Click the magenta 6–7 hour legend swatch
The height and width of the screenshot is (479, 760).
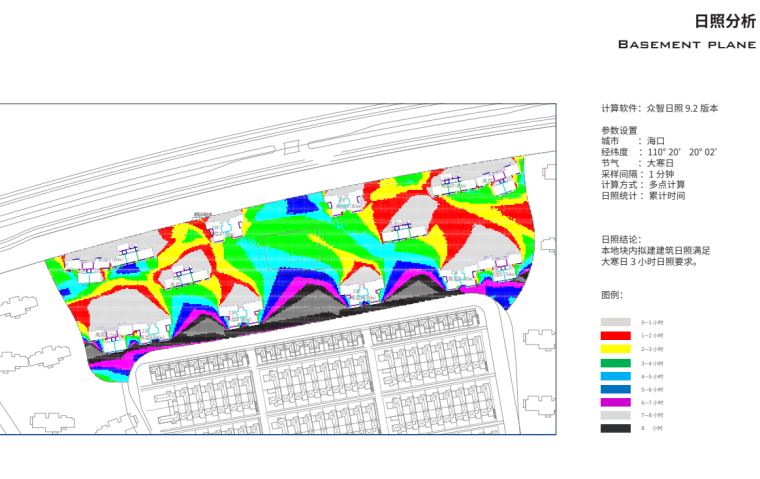point(615,401)
